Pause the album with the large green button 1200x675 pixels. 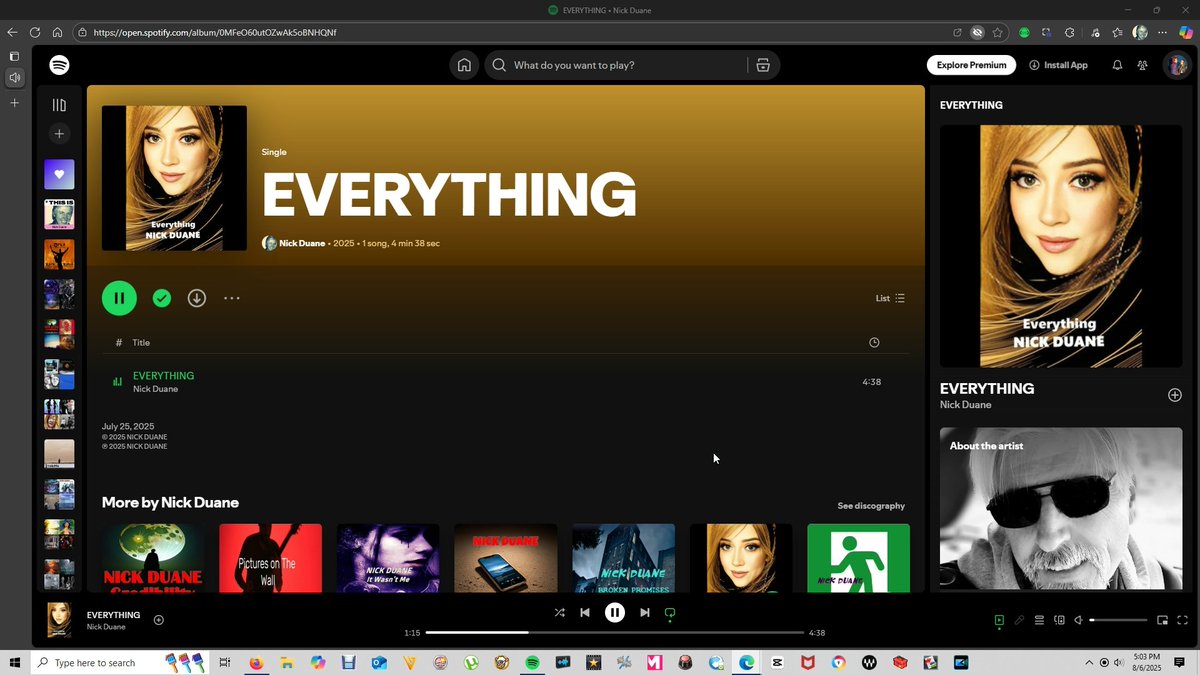click(119, 298)
